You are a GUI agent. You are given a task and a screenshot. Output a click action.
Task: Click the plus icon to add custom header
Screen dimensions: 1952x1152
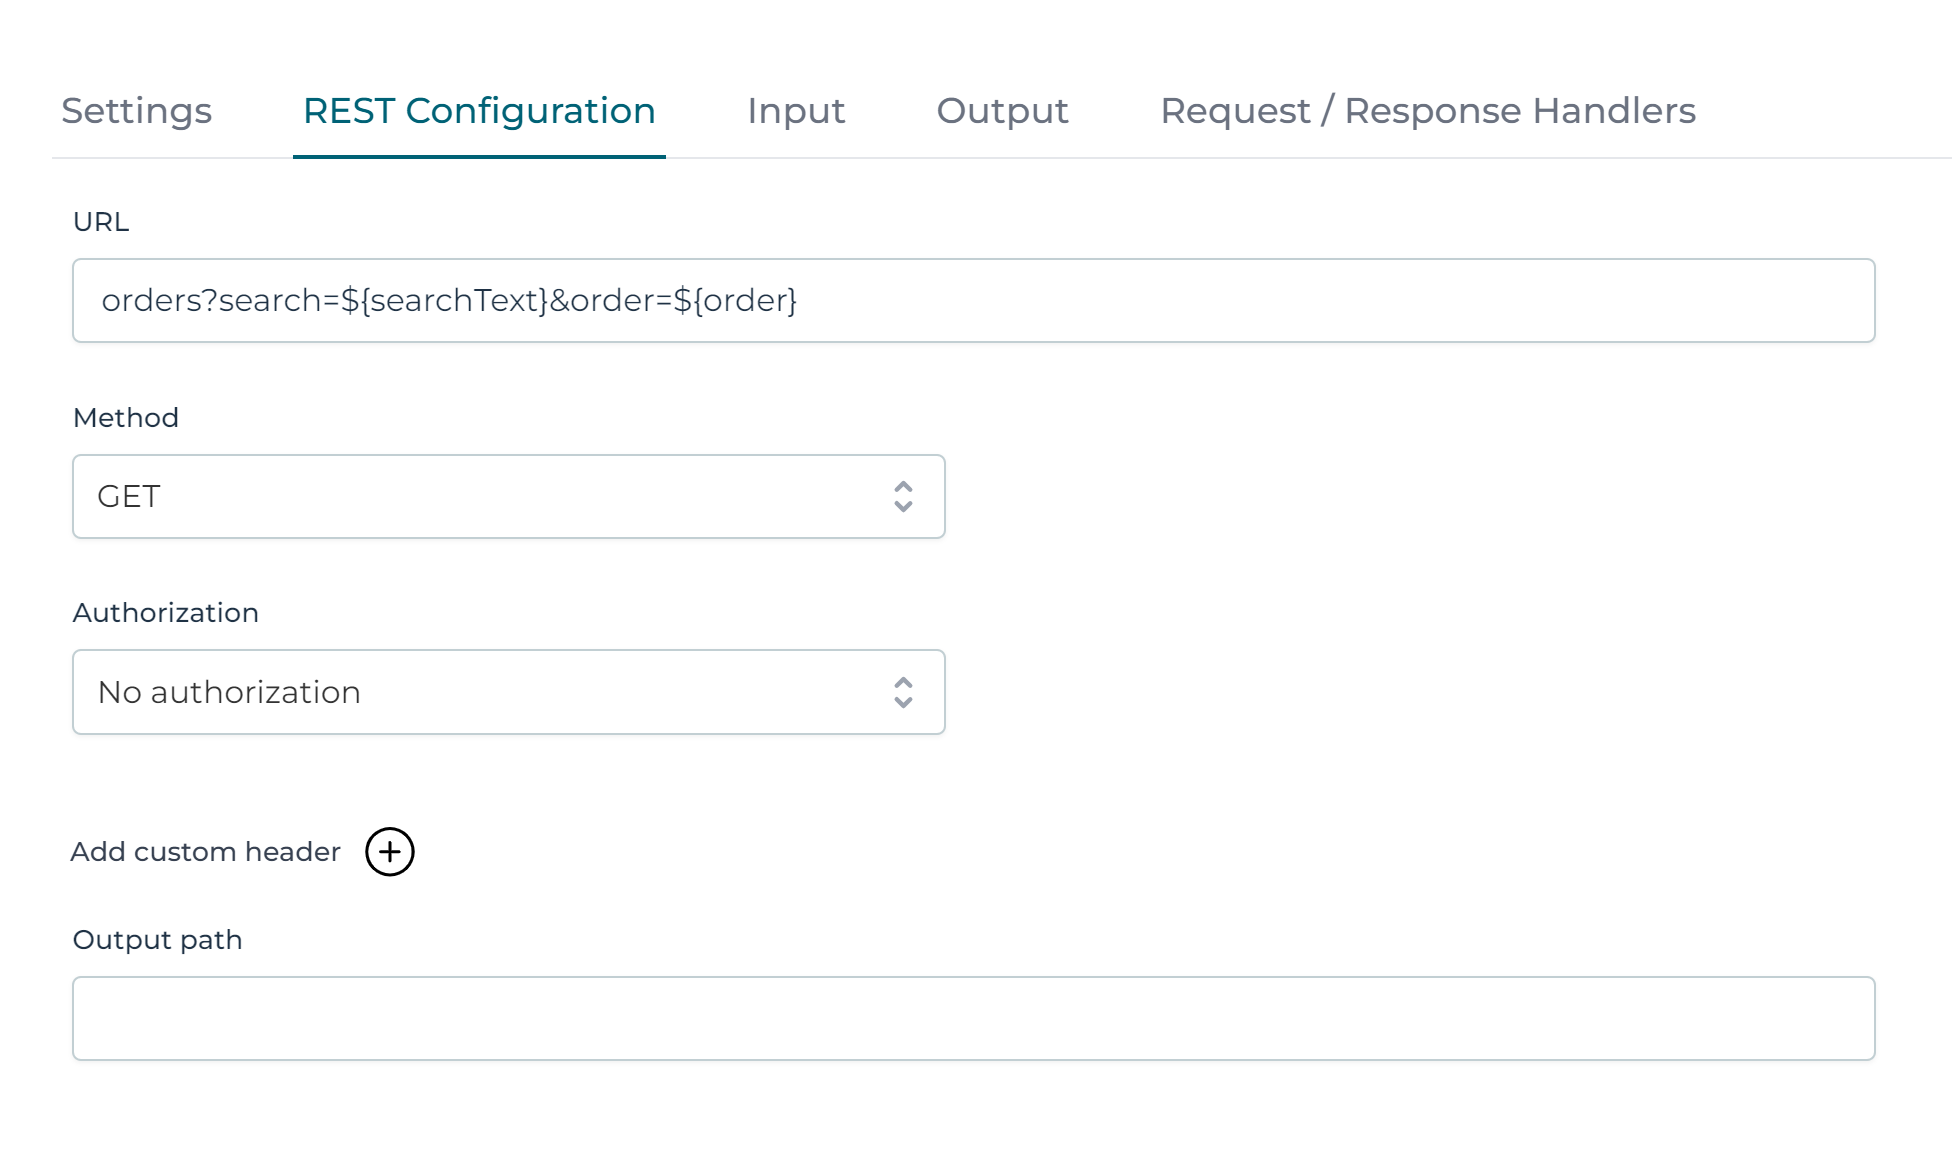(x=390, y=852)
